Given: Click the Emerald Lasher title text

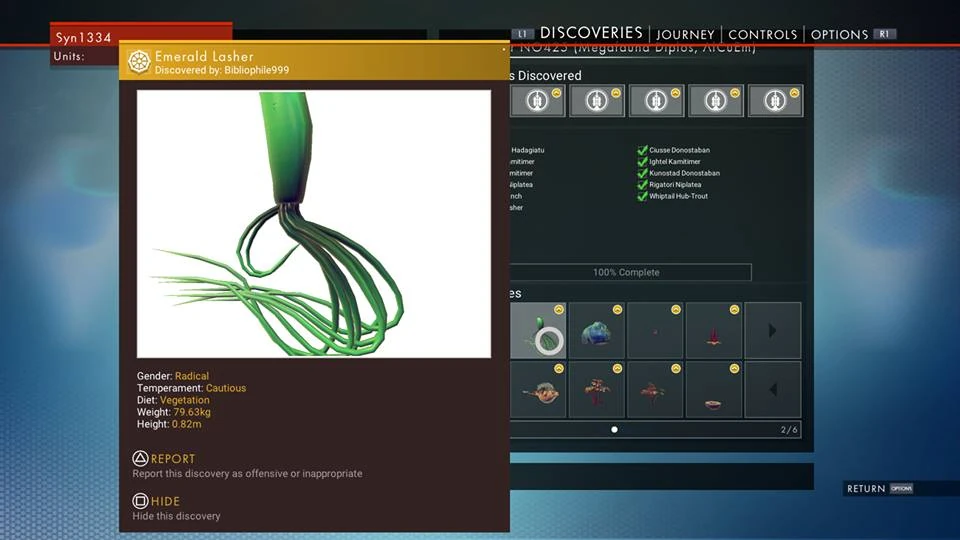Looking at the screenshot, I should click(204, 56).
